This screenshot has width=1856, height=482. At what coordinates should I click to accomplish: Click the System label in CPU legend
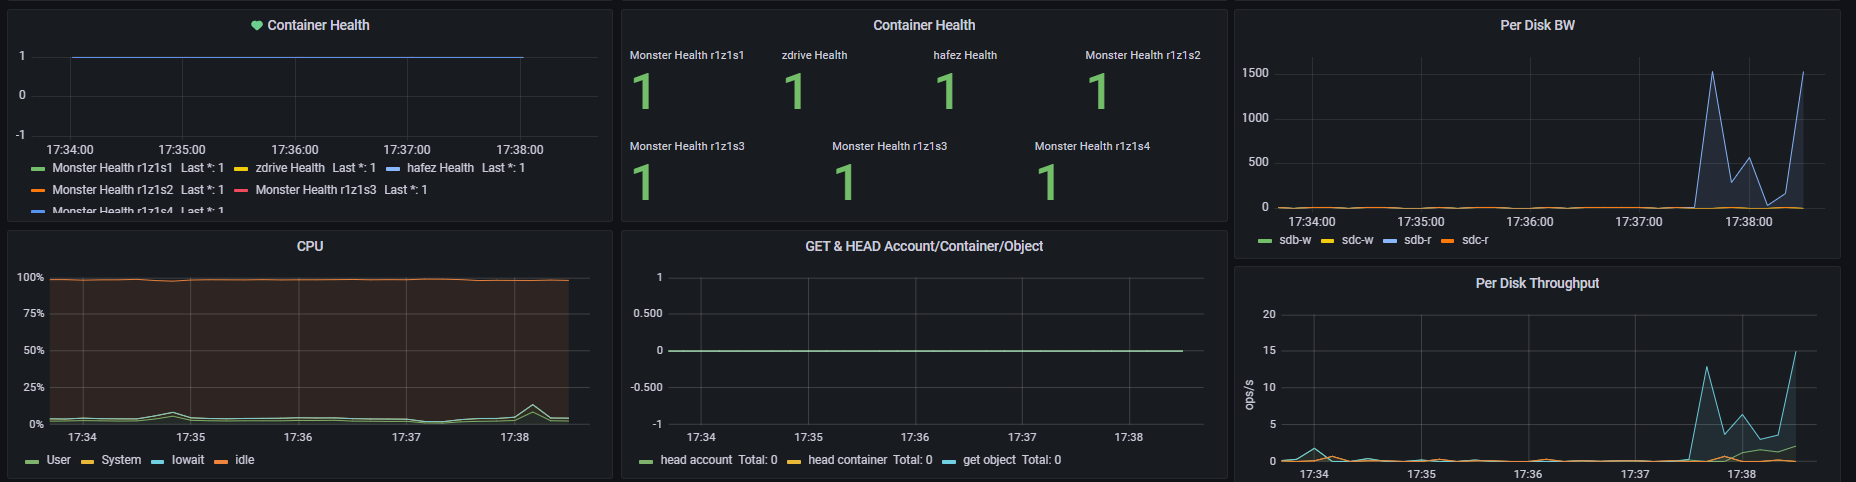(121, 460)
